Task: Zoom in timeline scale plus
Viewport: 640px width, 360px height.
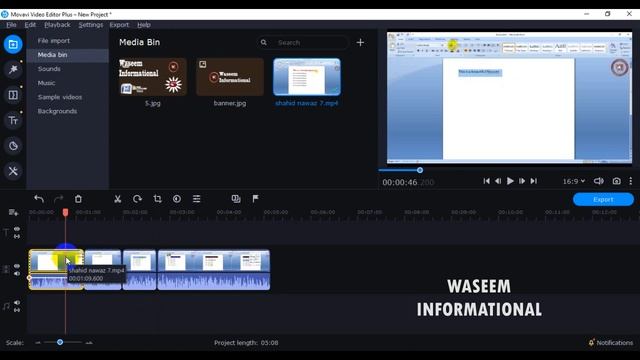Action: point(89,342)
